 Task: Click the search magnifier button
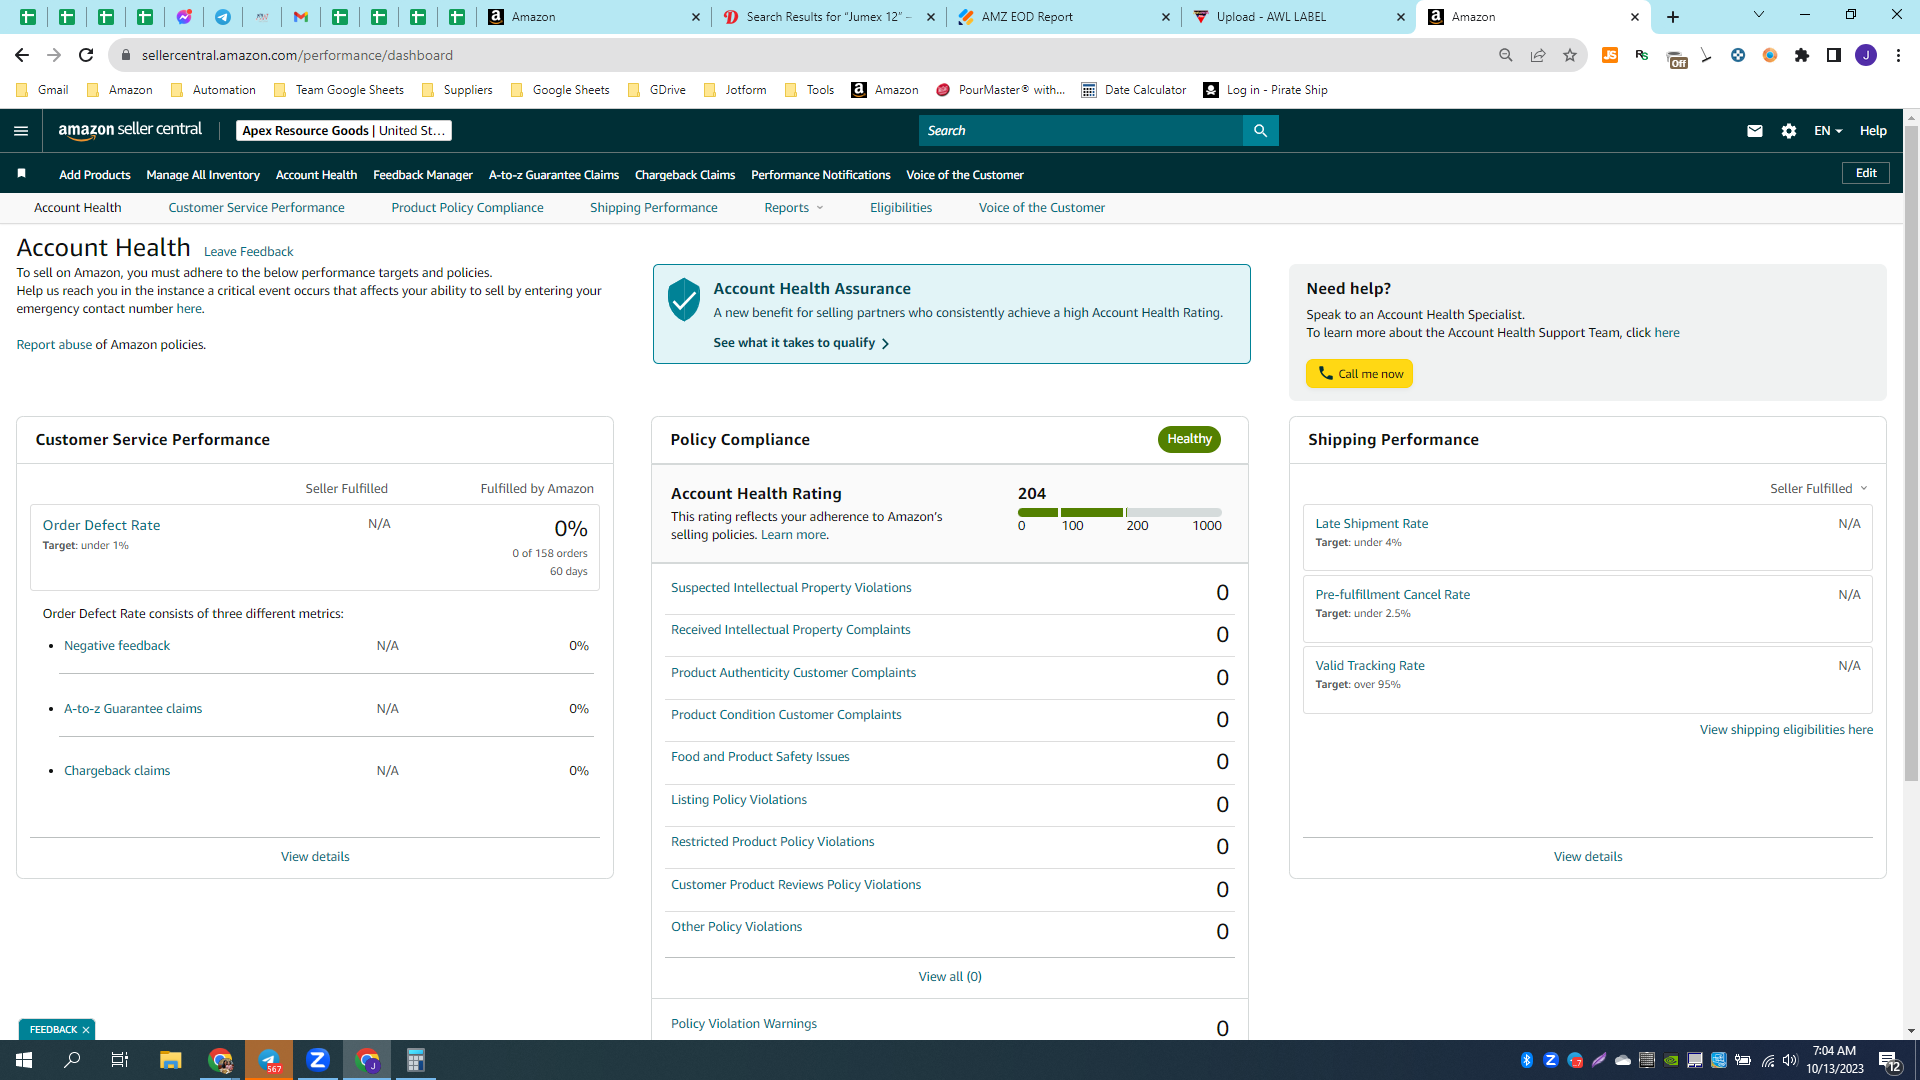coord(1260,131)
